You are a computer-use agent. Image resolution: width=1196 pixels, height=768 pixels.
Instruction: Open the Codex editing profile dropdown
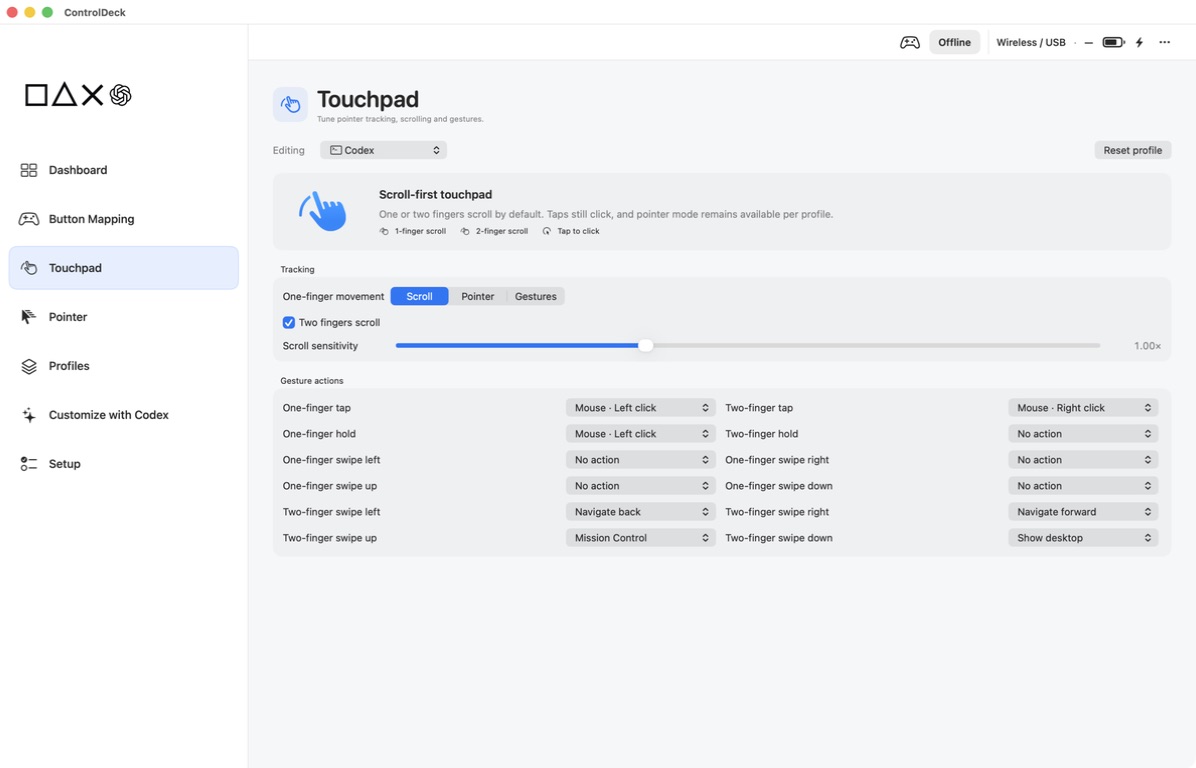coord(383,150)
